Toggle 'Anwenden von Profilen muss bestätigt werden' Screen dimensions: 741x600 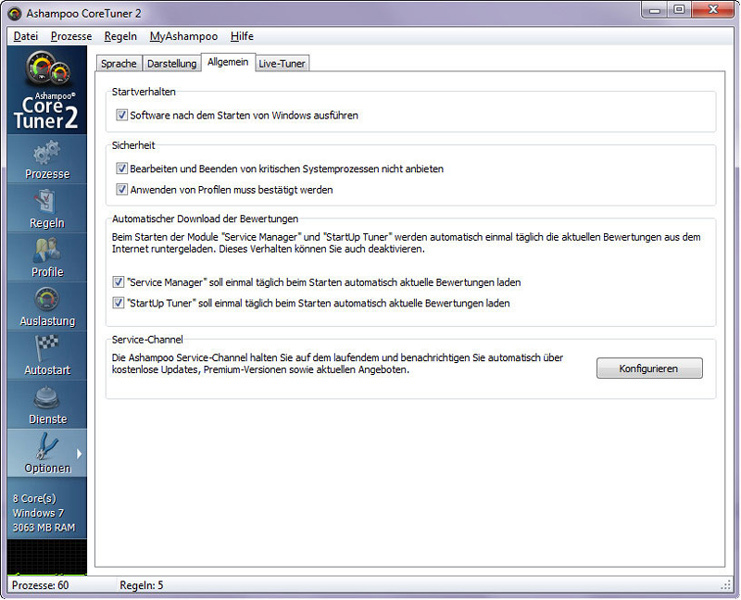121,189
